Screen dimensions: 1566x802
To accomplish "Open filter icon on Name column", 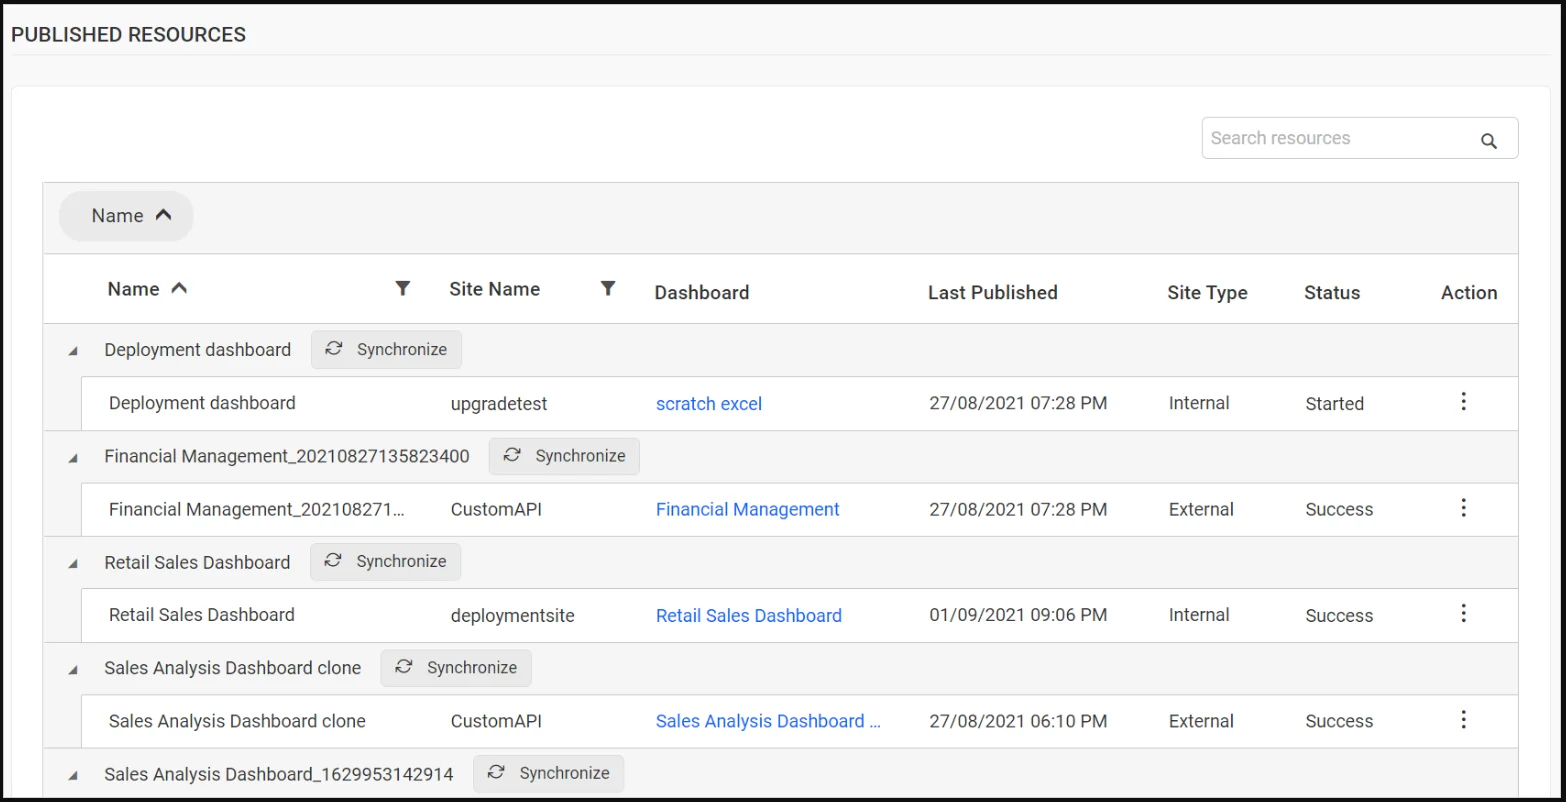I will pos(402,288).
